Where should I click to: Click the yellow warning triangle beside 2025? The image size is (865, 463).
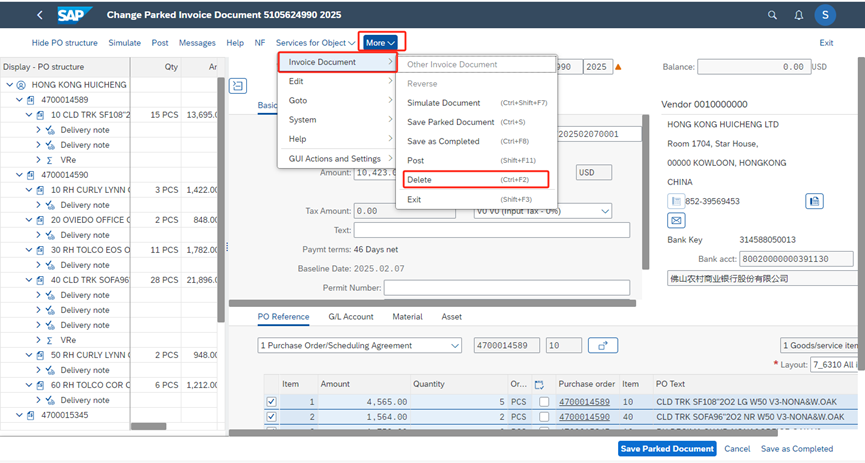[x=618, y=67]
